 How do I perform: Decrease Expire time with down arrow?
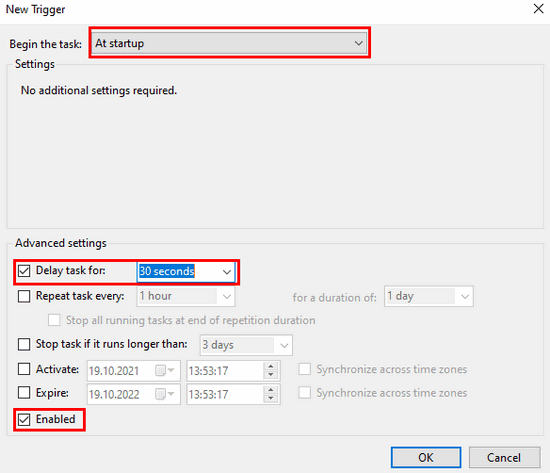click(x=271, y=398)
